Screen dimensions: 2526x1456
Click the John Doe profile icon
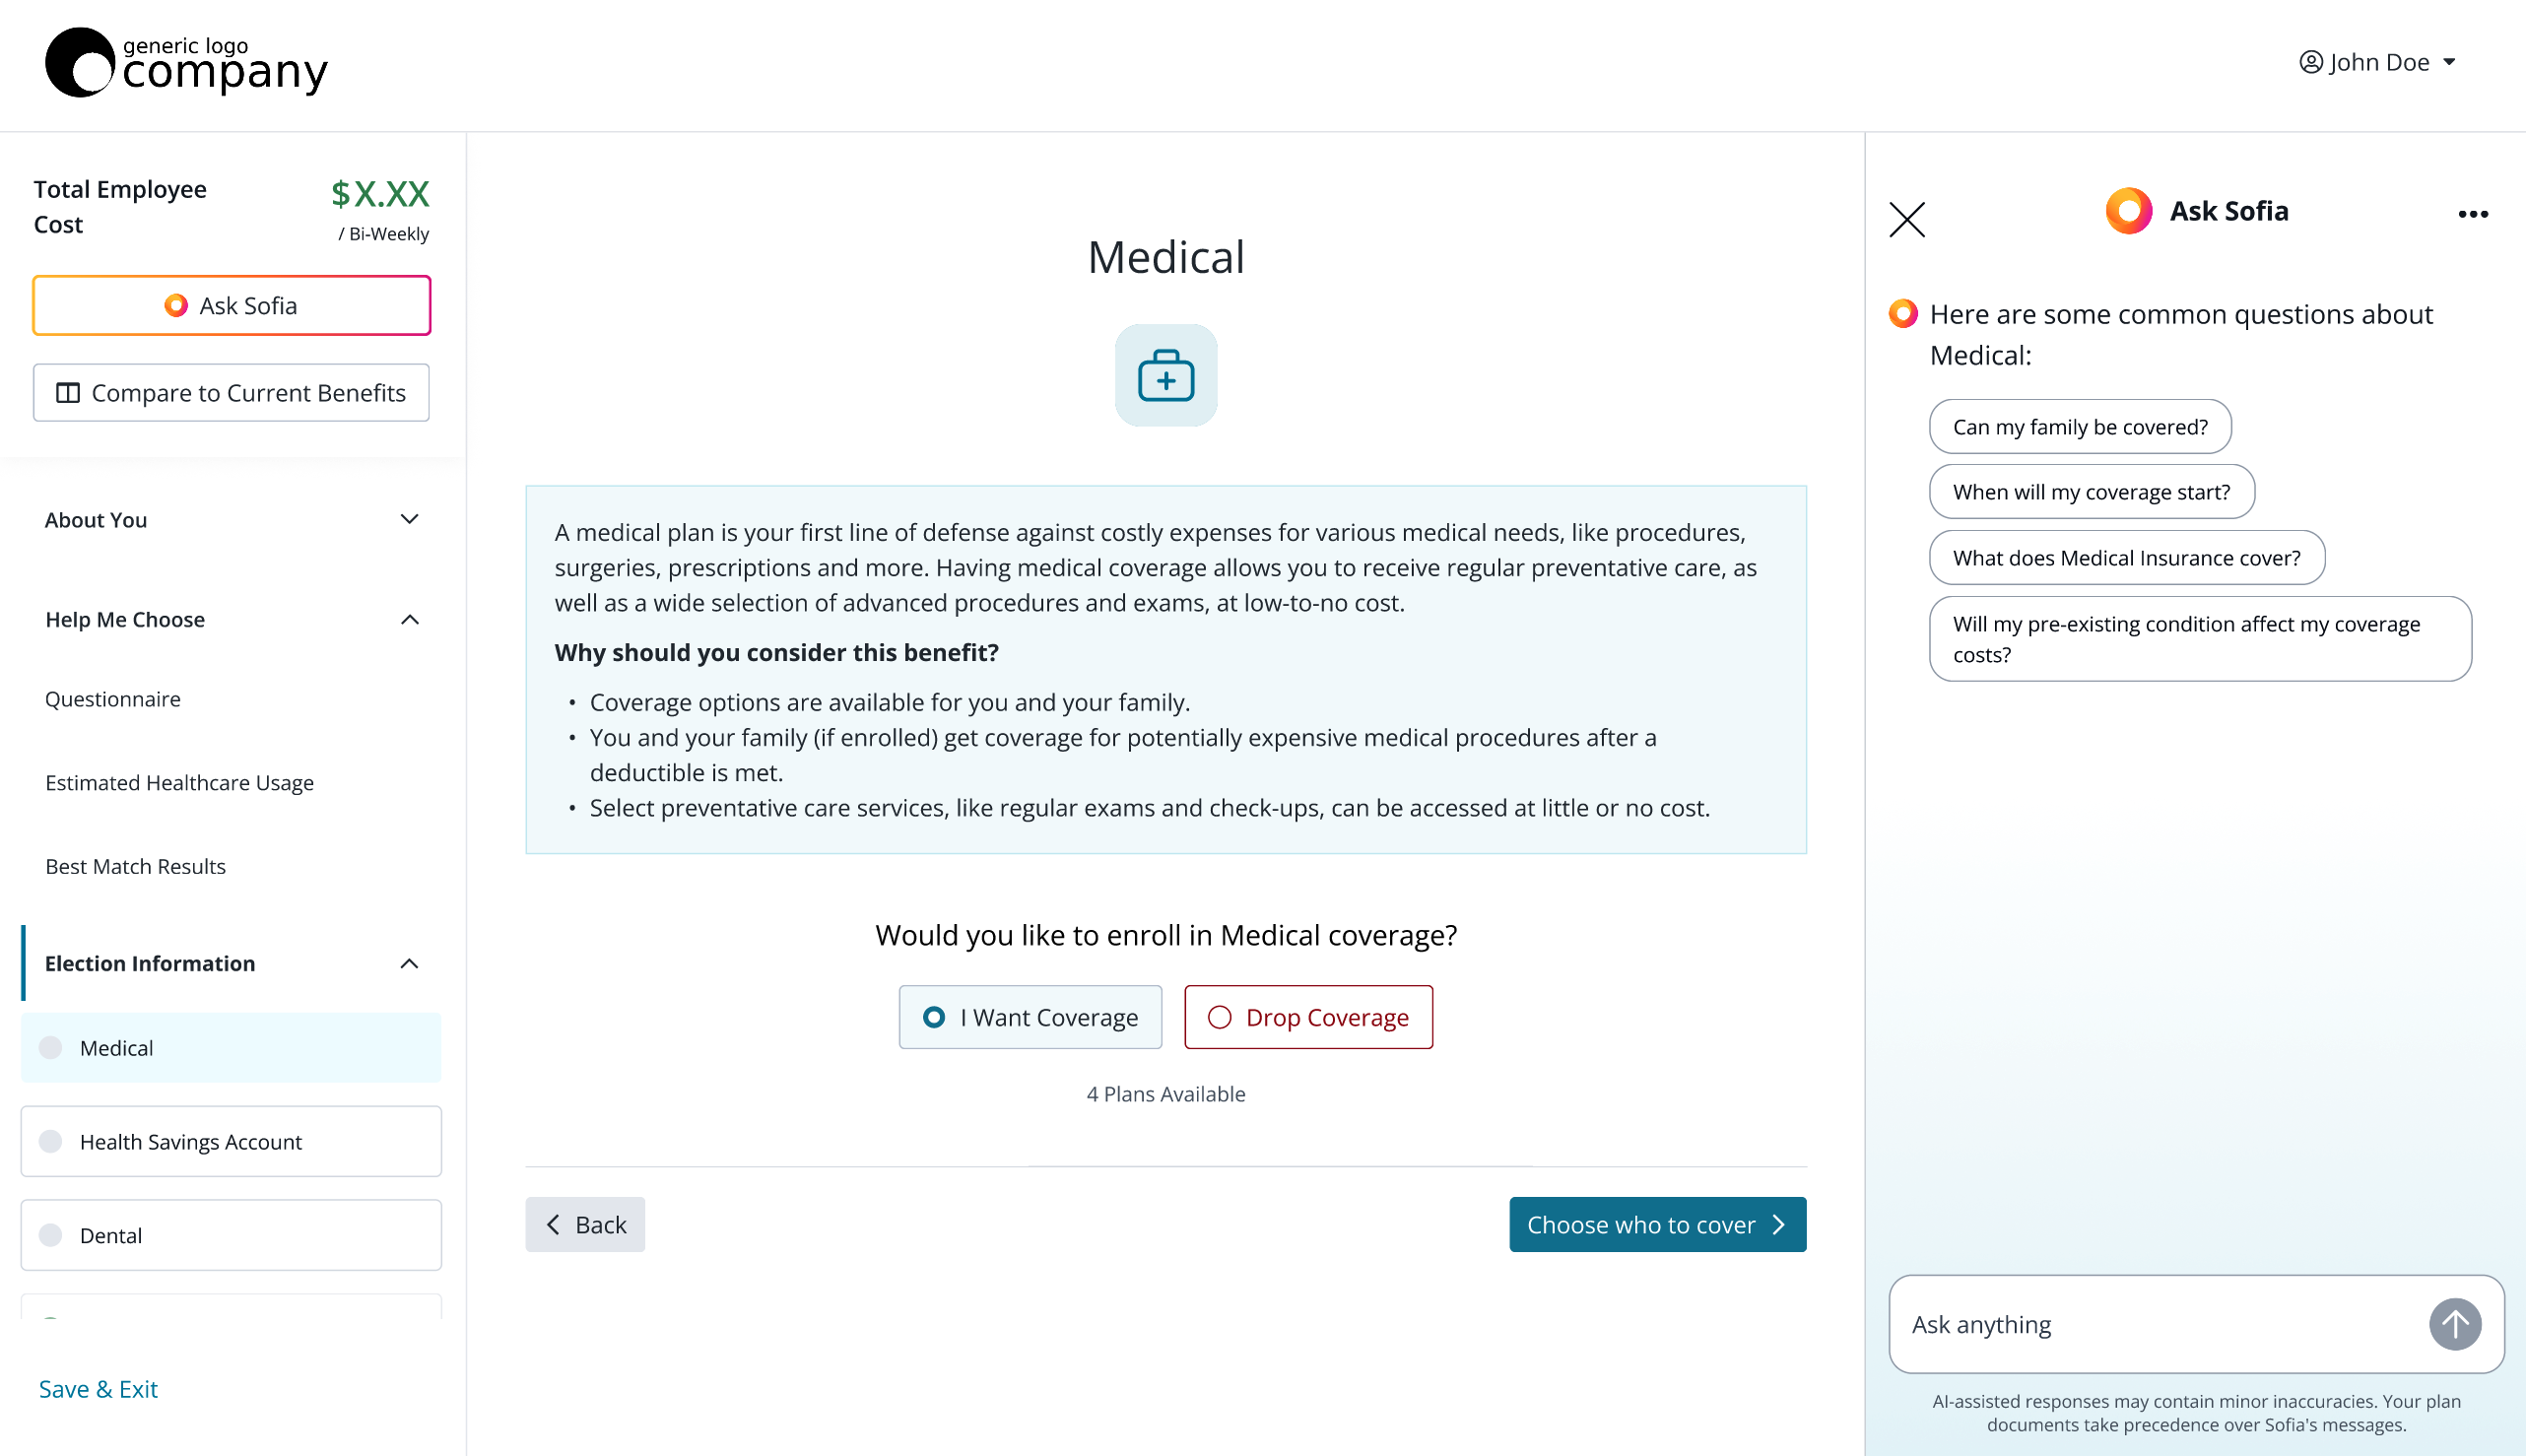click(x=2310, y=62)
